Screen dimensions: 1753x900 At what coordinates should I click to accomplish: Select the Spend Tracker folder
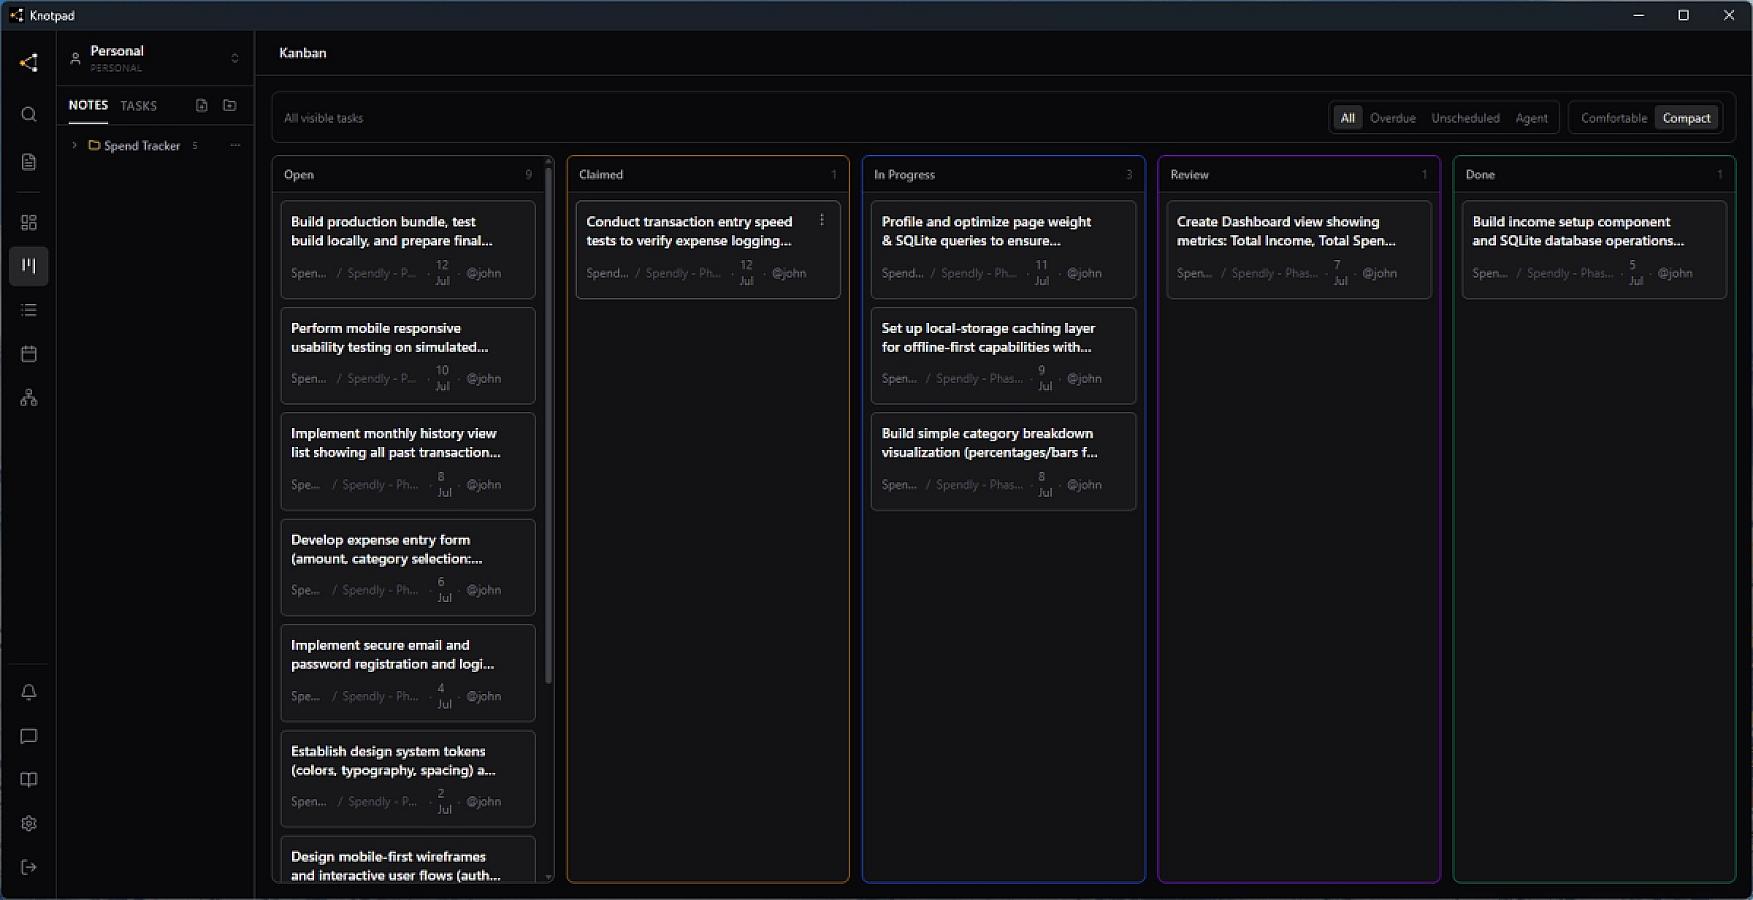(142, 146)
